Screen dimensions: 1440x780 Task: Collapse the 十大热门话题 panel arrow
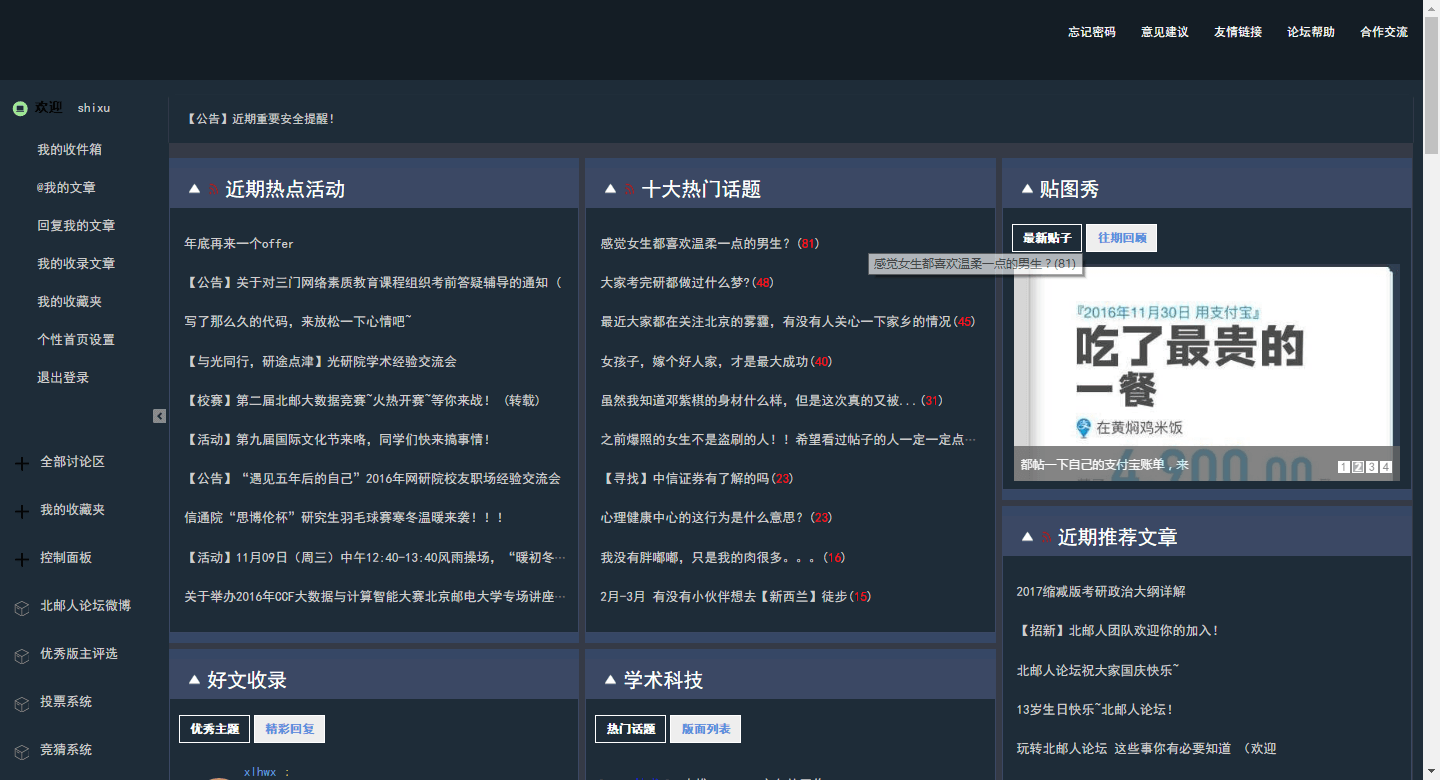[609, 187]
